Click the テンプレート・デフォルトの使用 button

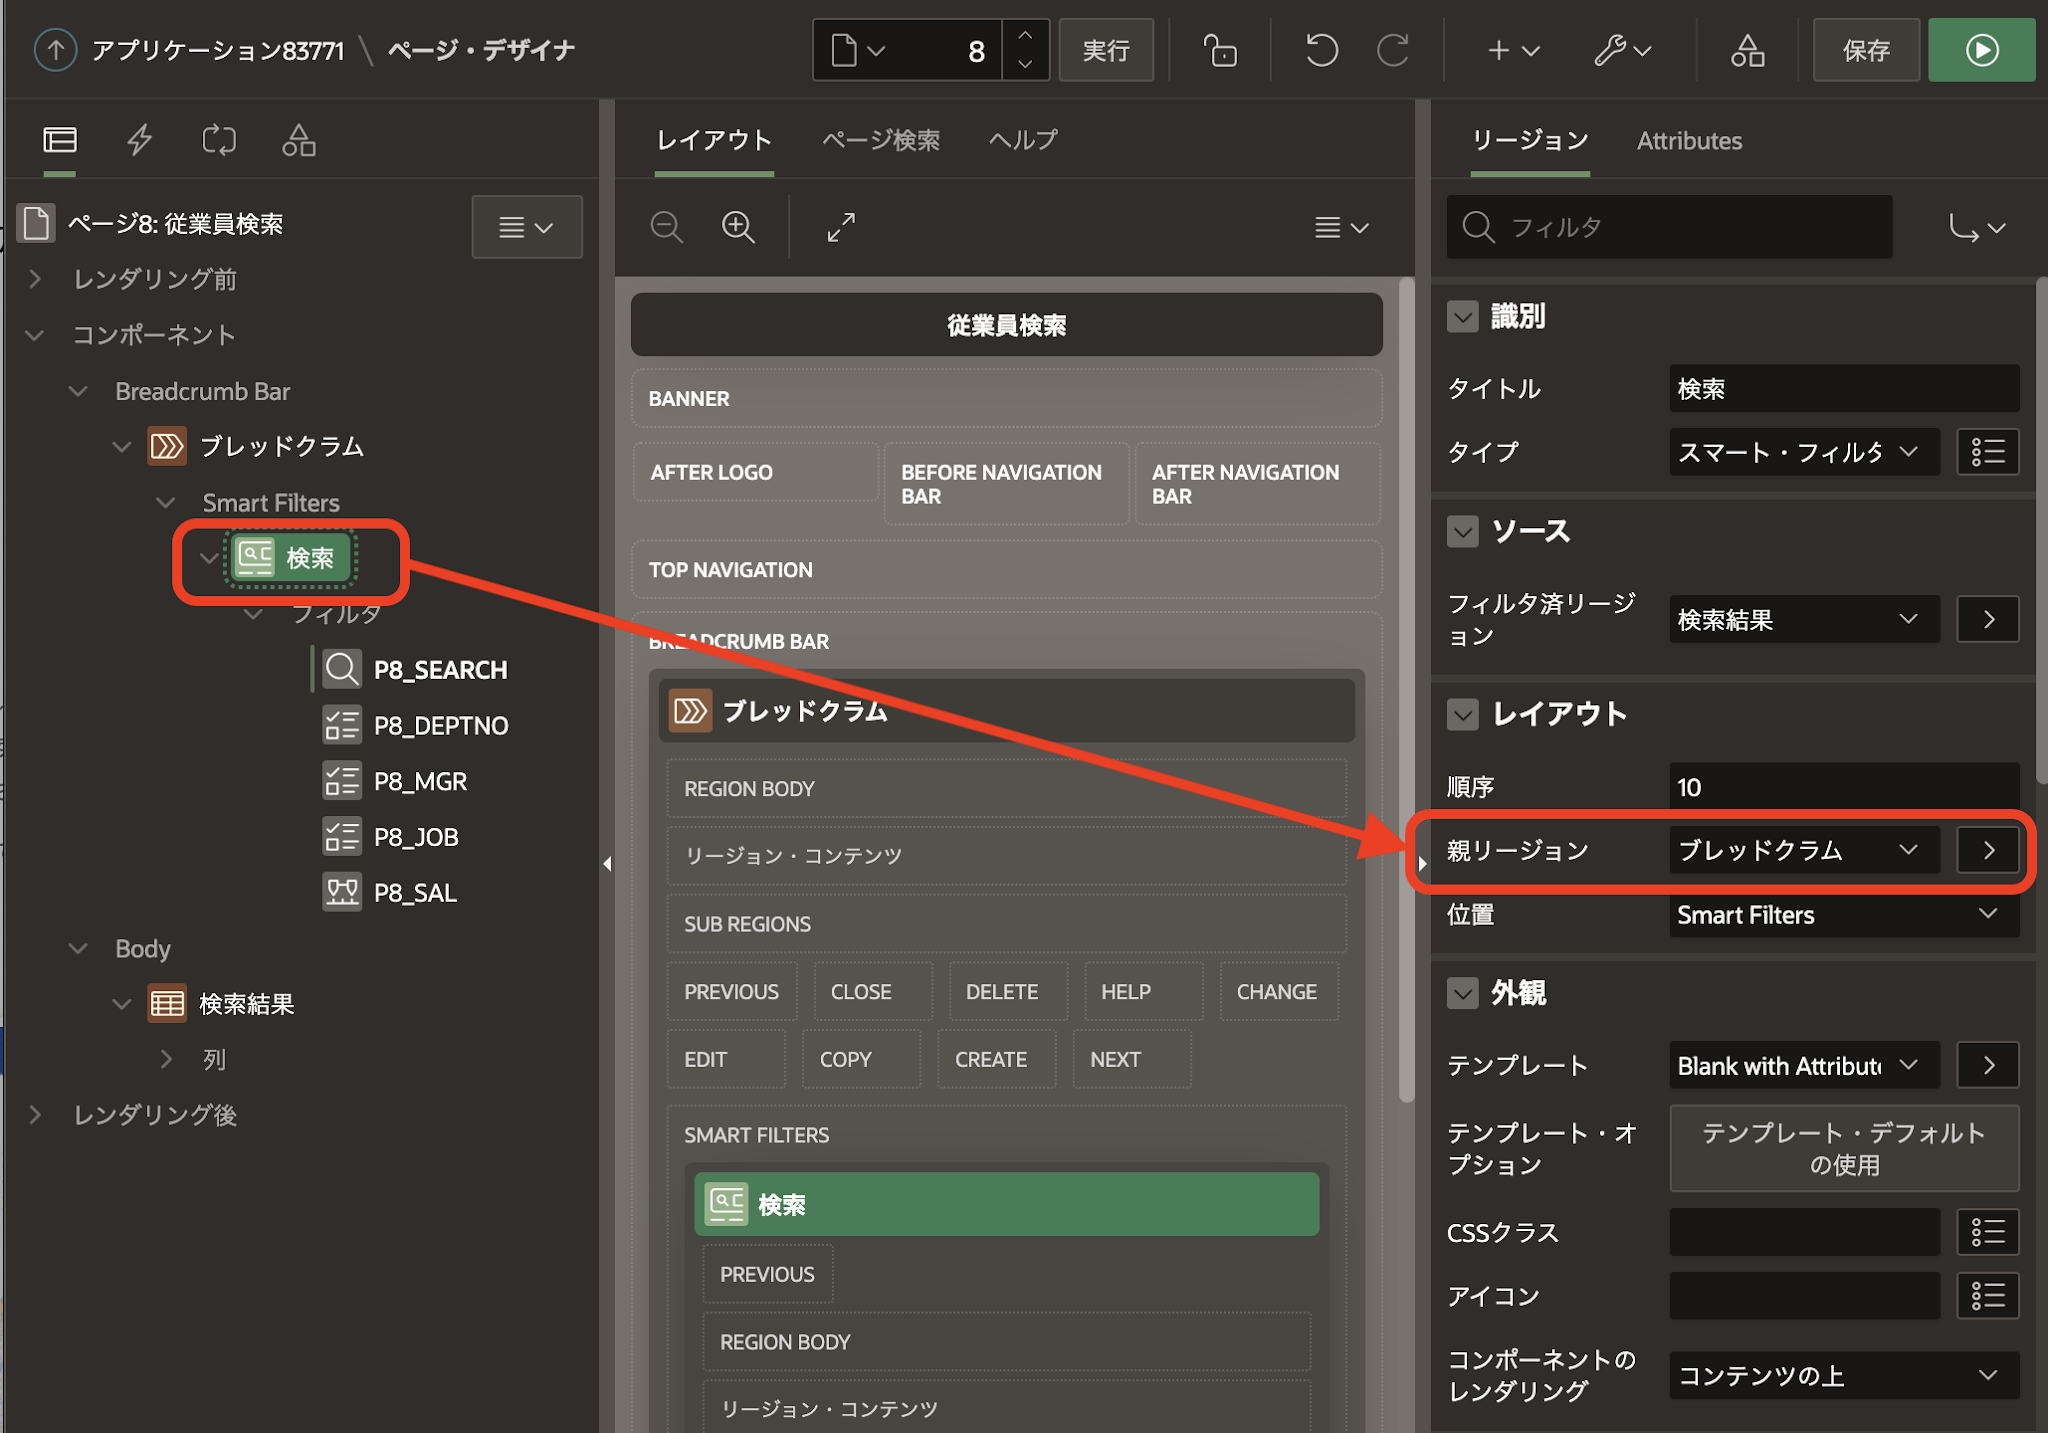click(x=1843, y=1148)
